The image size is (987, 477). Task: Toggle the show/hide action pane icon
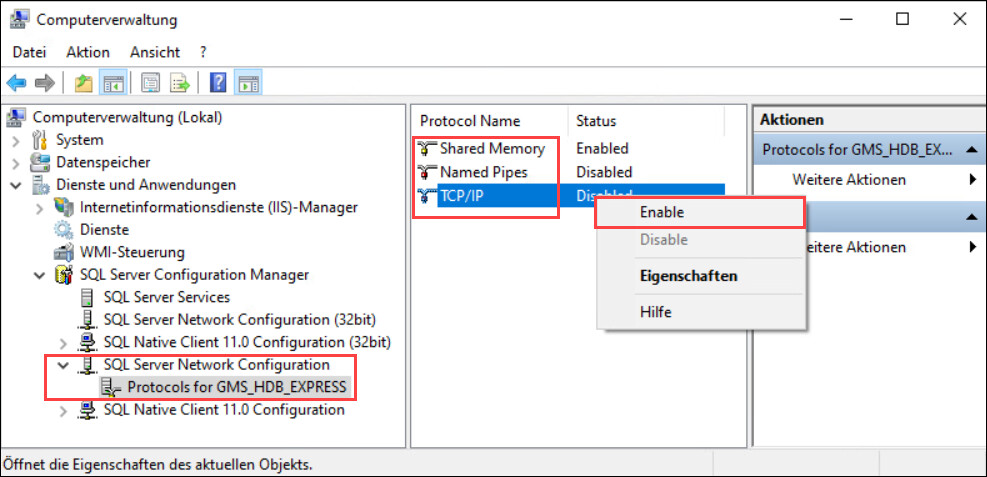pyautogui.click(x=247, y=83)
